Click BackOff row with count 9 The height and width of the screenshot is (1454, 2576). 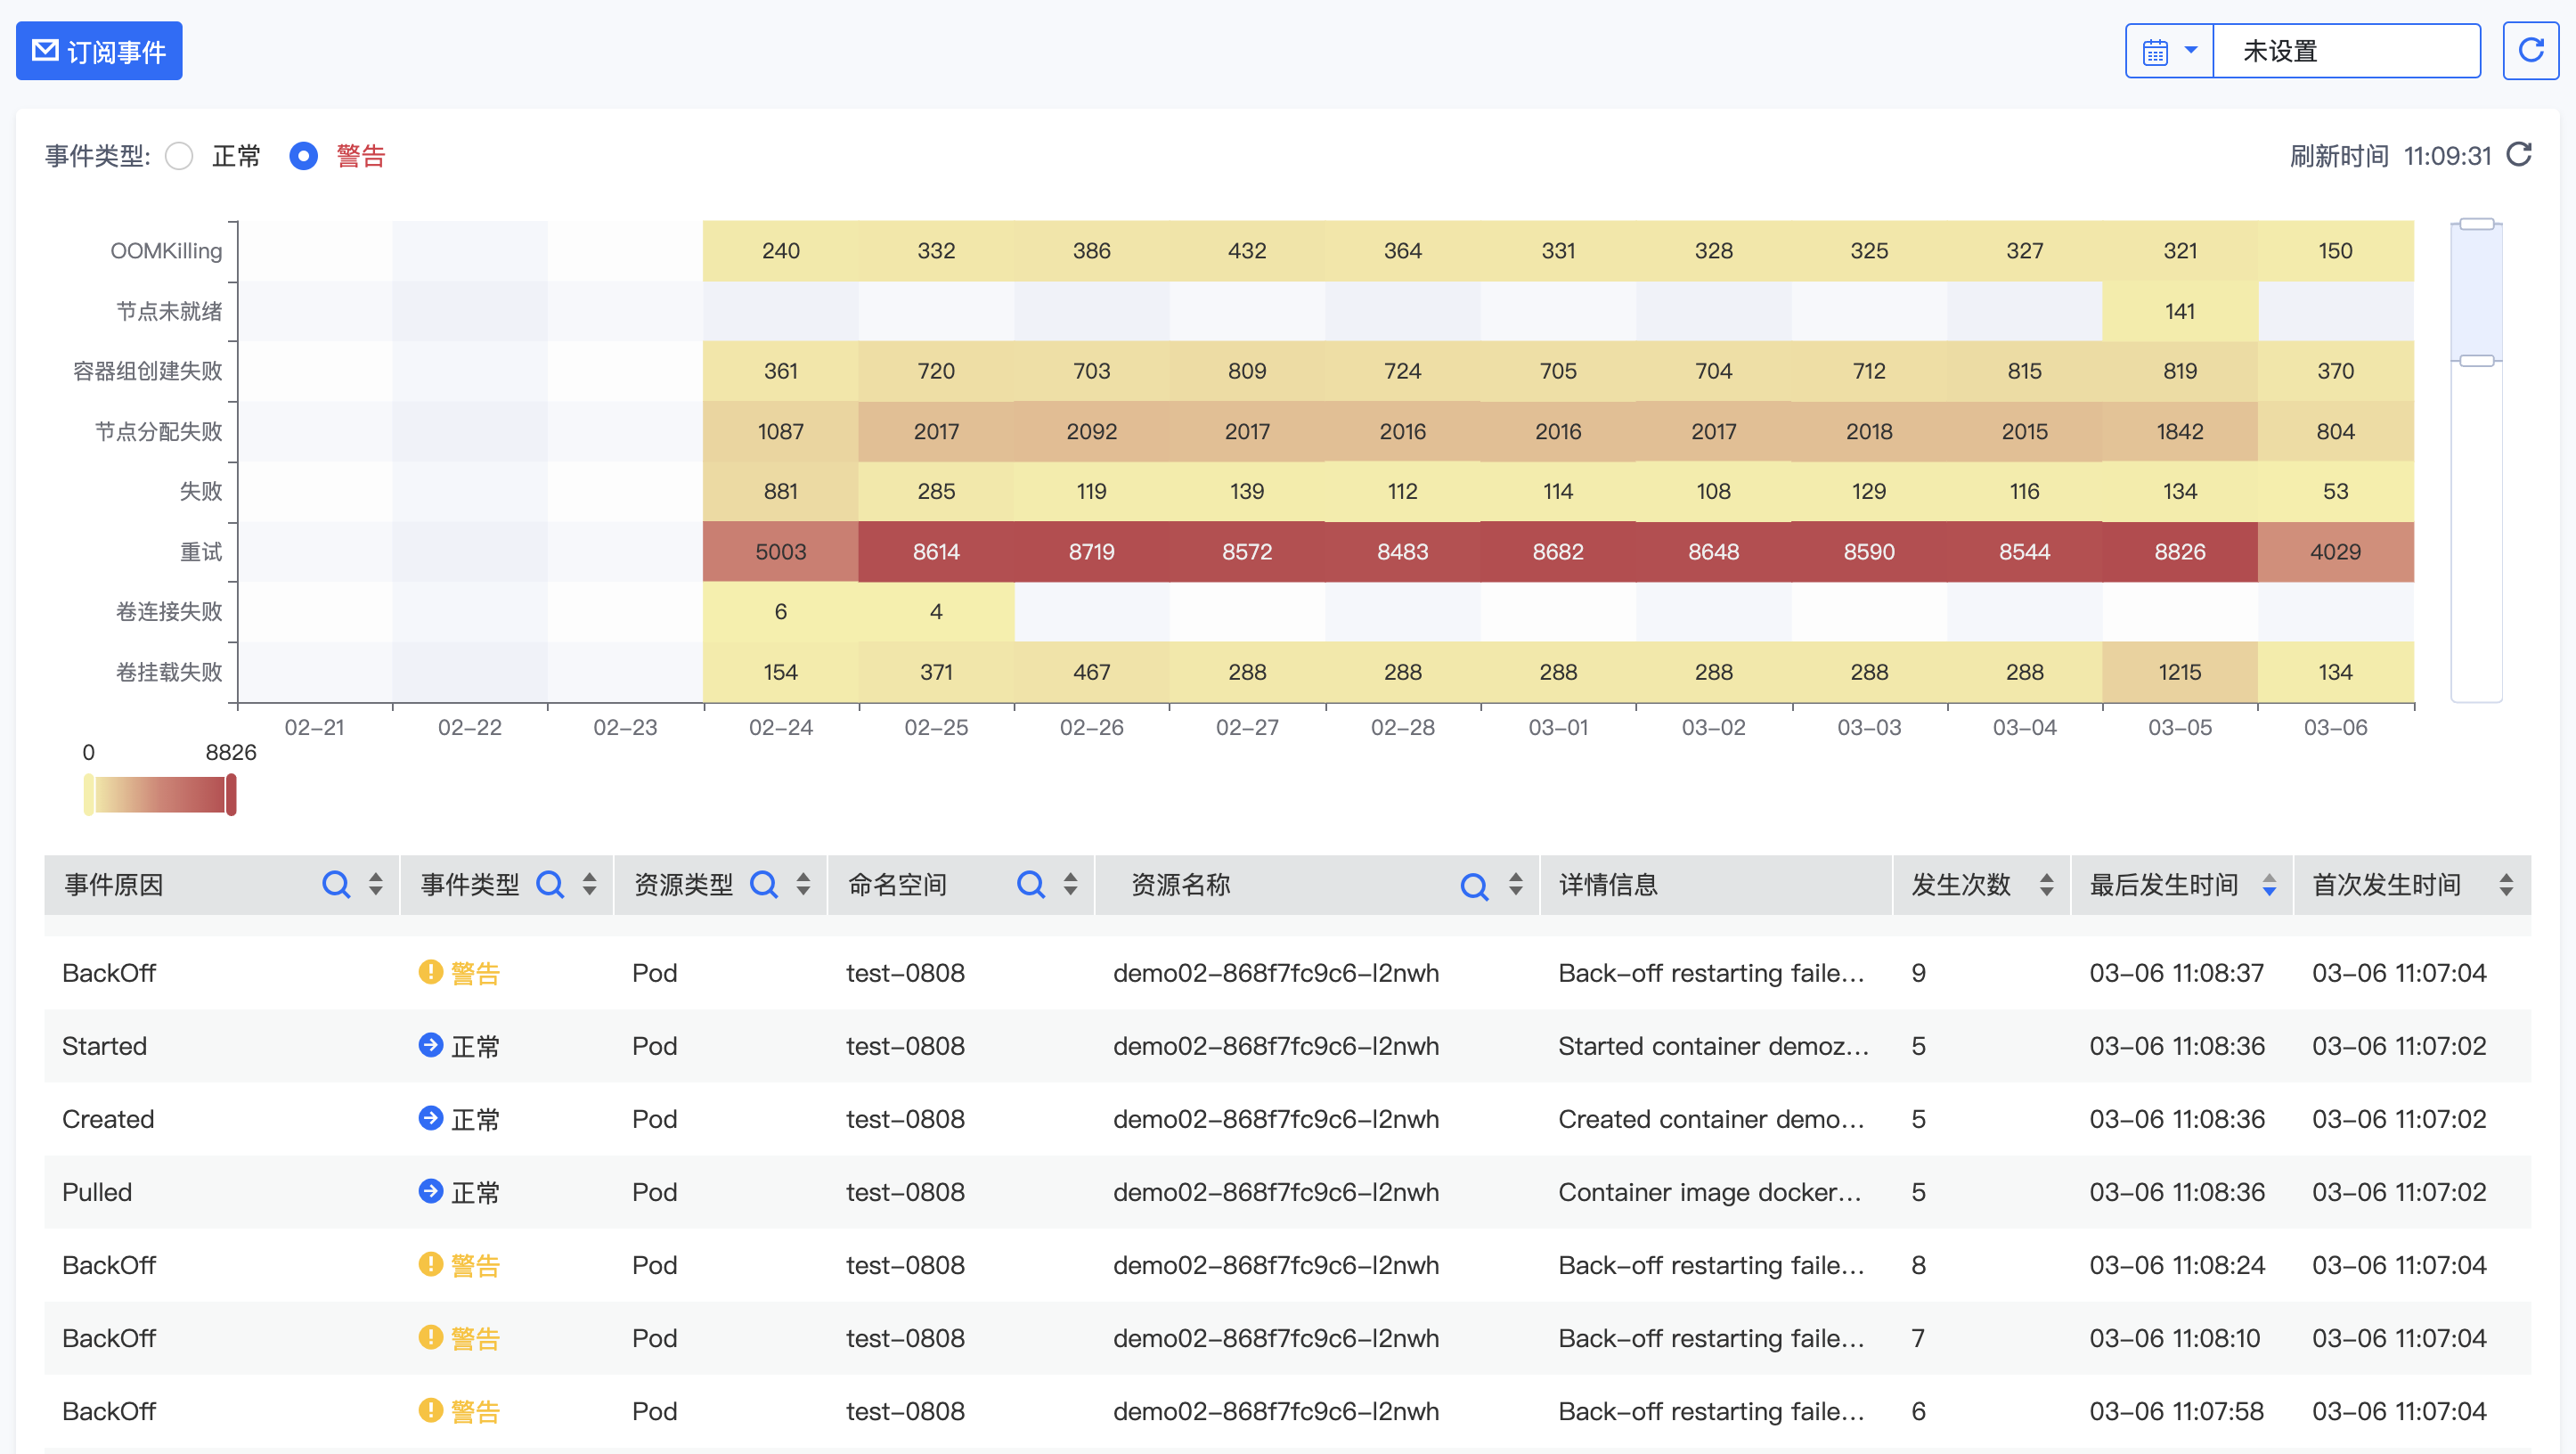[x=1287, y=973]
